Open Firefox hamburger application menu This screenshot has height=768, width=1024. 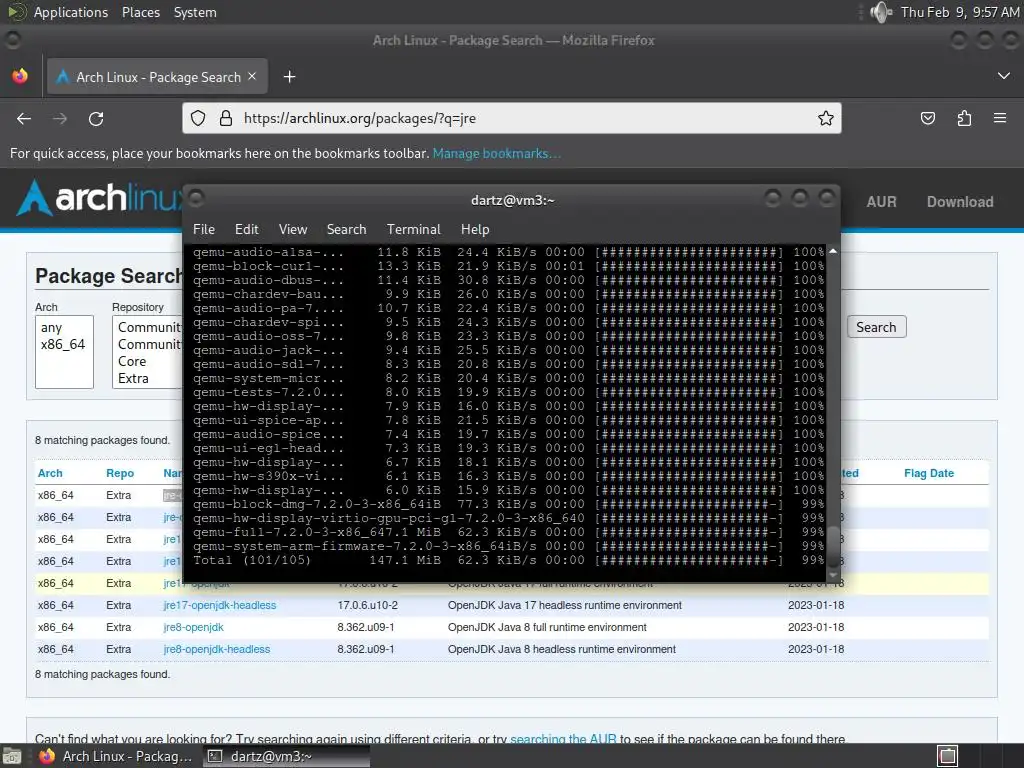1000,118
